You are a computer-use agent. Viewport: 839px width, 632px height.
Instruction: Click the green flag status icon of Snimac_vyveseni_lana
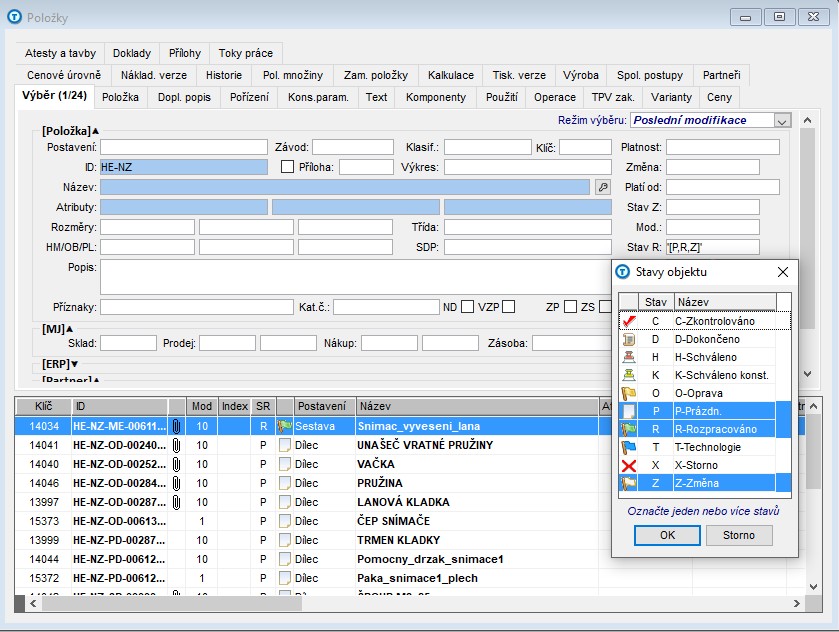(x=285, y=427)
